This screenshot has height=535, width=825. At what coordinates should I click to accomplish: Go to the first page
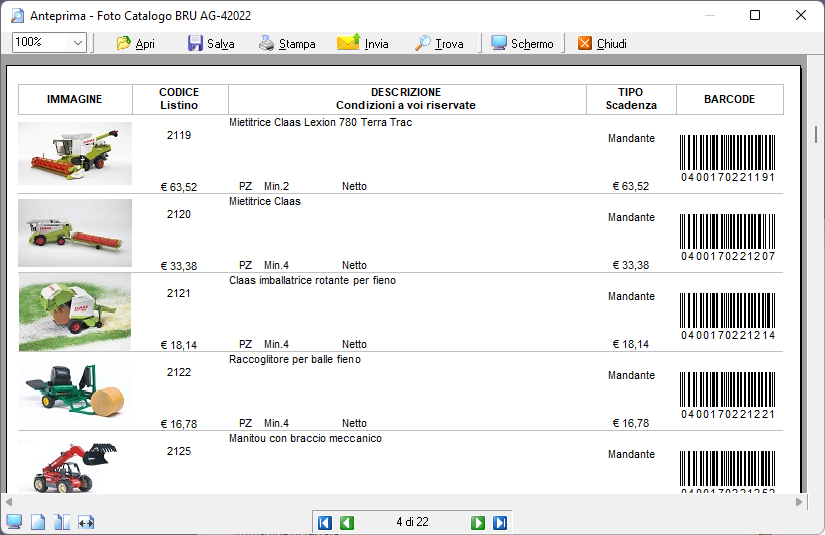[325, 522]
